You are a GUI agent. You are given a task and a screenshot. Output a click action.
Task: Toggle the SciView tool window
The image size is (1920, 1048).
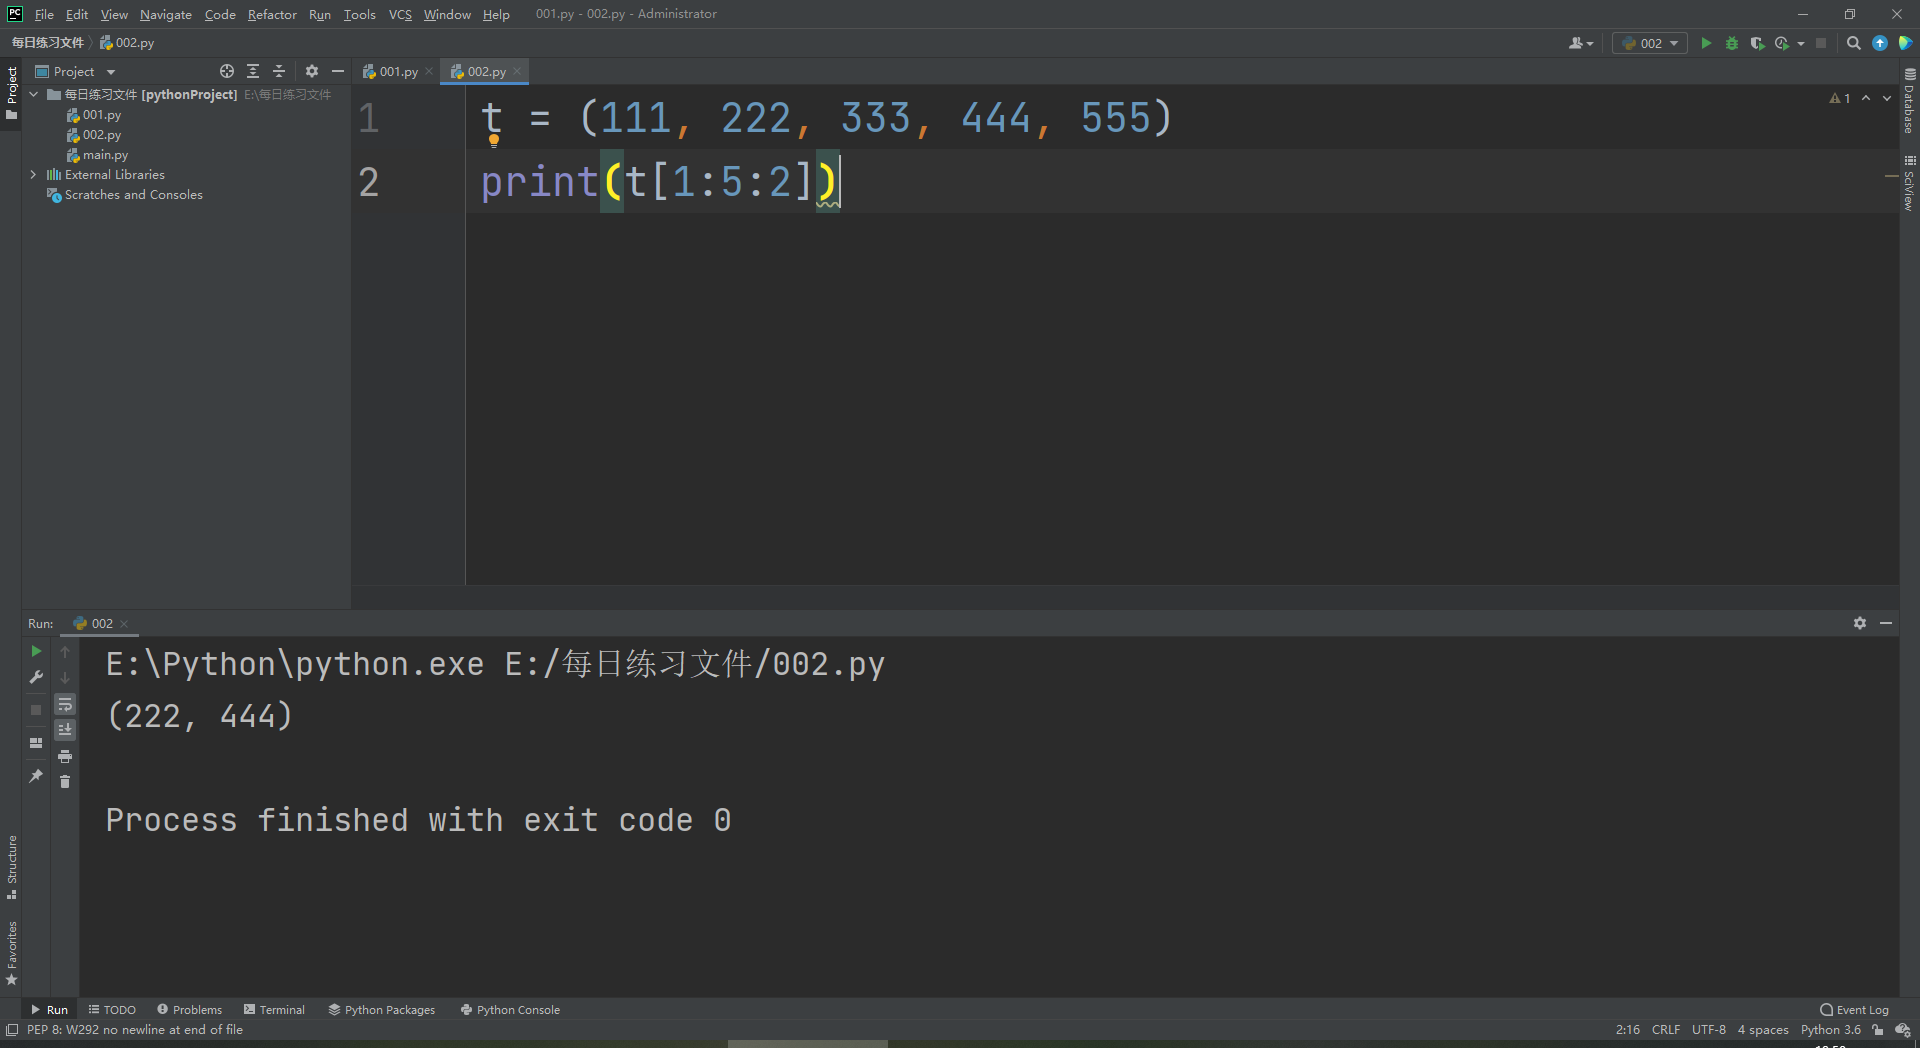pos(1909,183)
